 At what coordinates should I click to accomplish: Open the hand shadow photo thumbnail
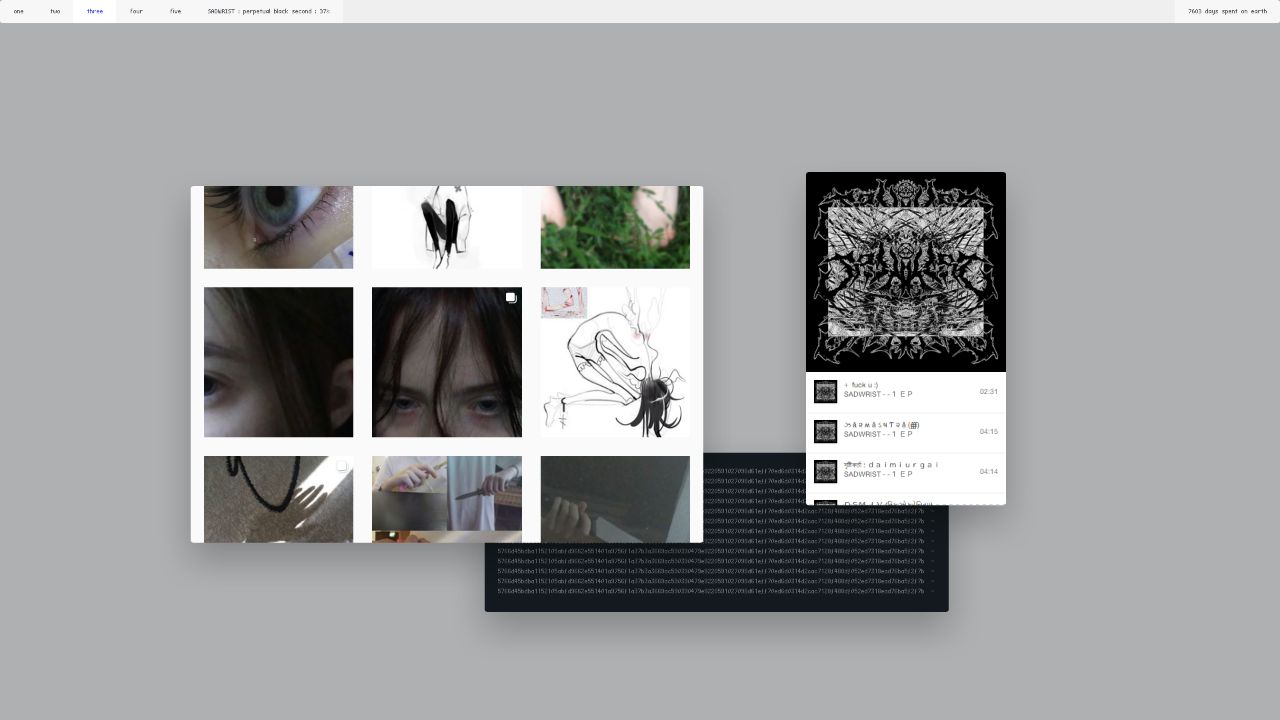pyautogui.click(x=278, y=499)
